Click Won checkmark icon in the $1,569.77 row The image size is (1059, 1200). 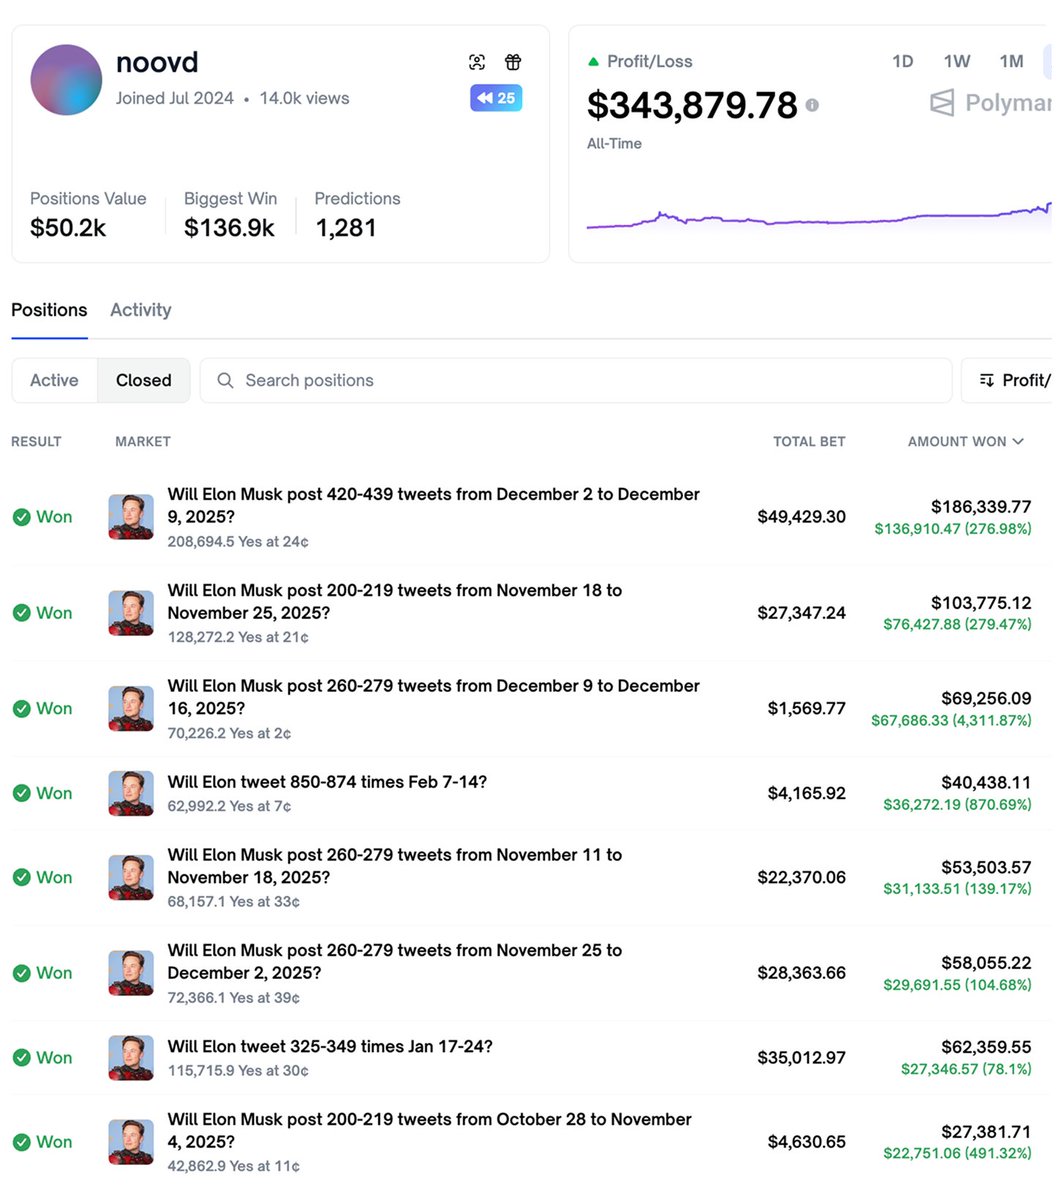(x=21, y=709)
